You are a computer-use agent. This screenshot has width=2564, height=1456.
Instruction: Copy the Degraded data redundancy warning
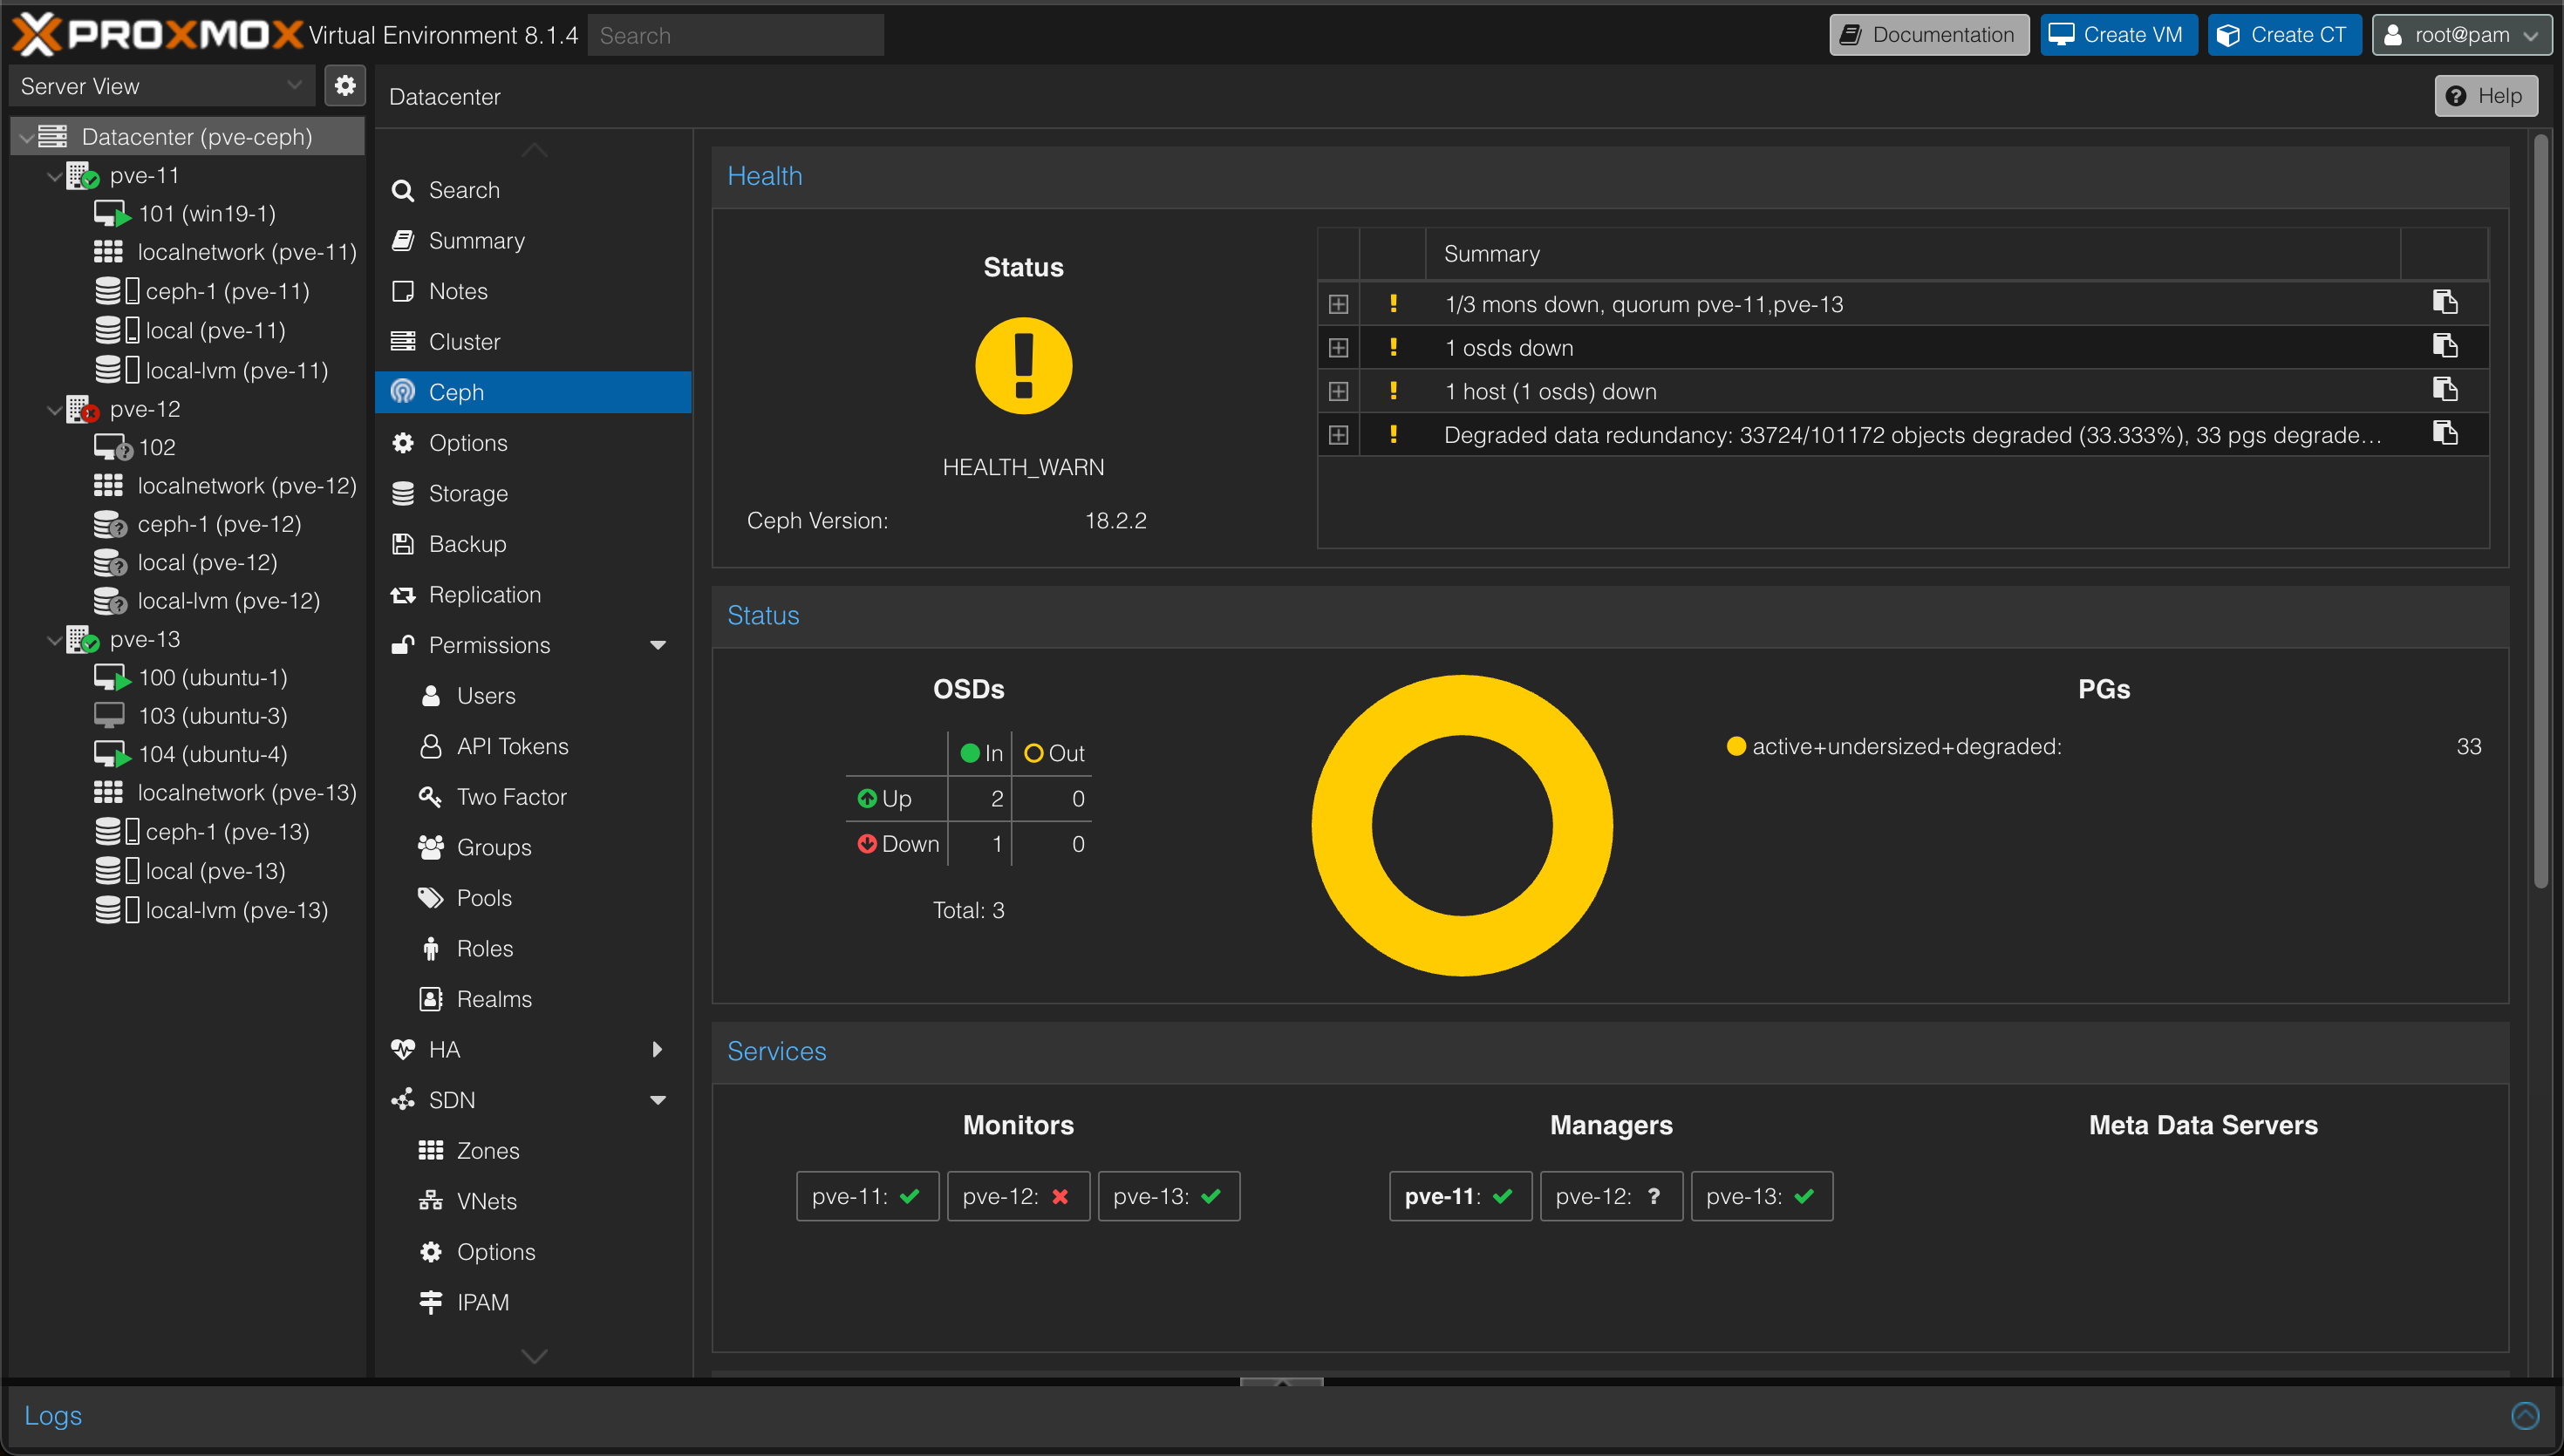click(x=2444, y=434)
